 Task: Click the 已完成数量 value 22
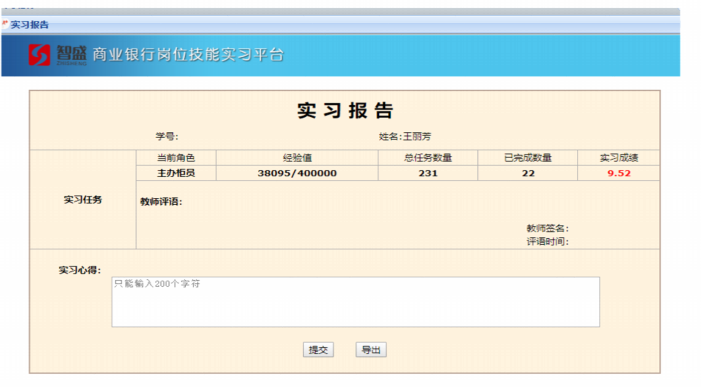[528, 173]
